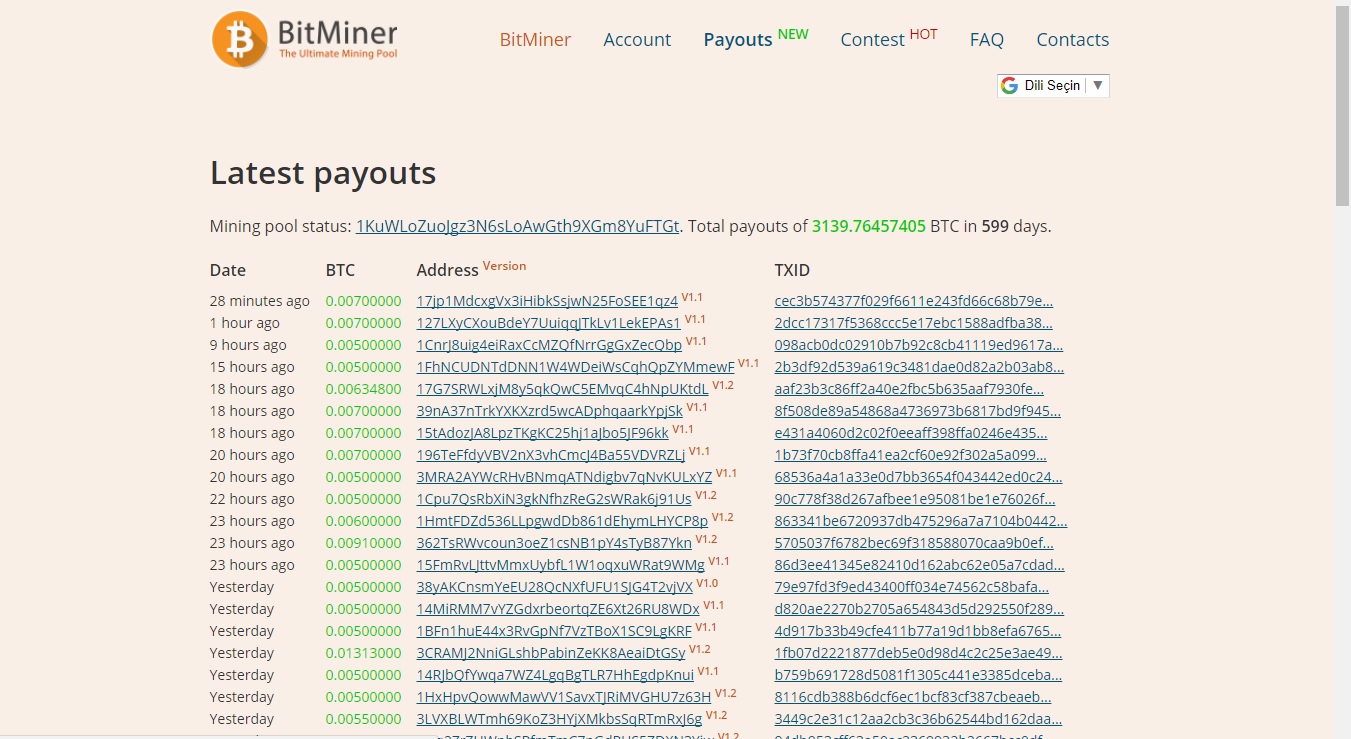Open transaction 3449c2e31c12aa2cb3c36b62544bd162daa

[x=919, y=719]
